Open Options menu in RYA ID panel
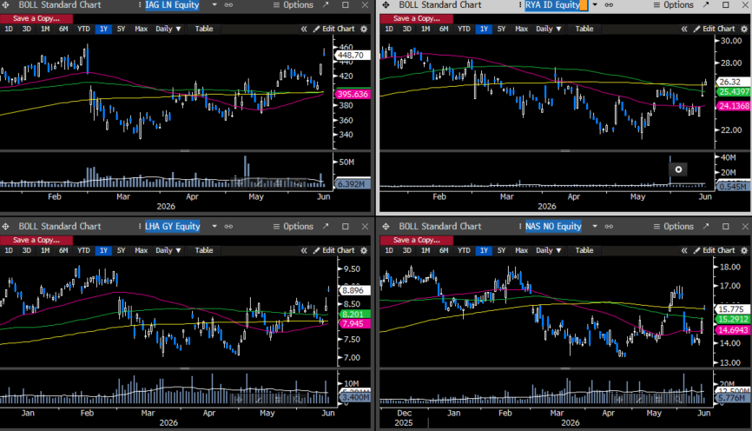Viewport: 752px width, 431px height. pos(673,5)
